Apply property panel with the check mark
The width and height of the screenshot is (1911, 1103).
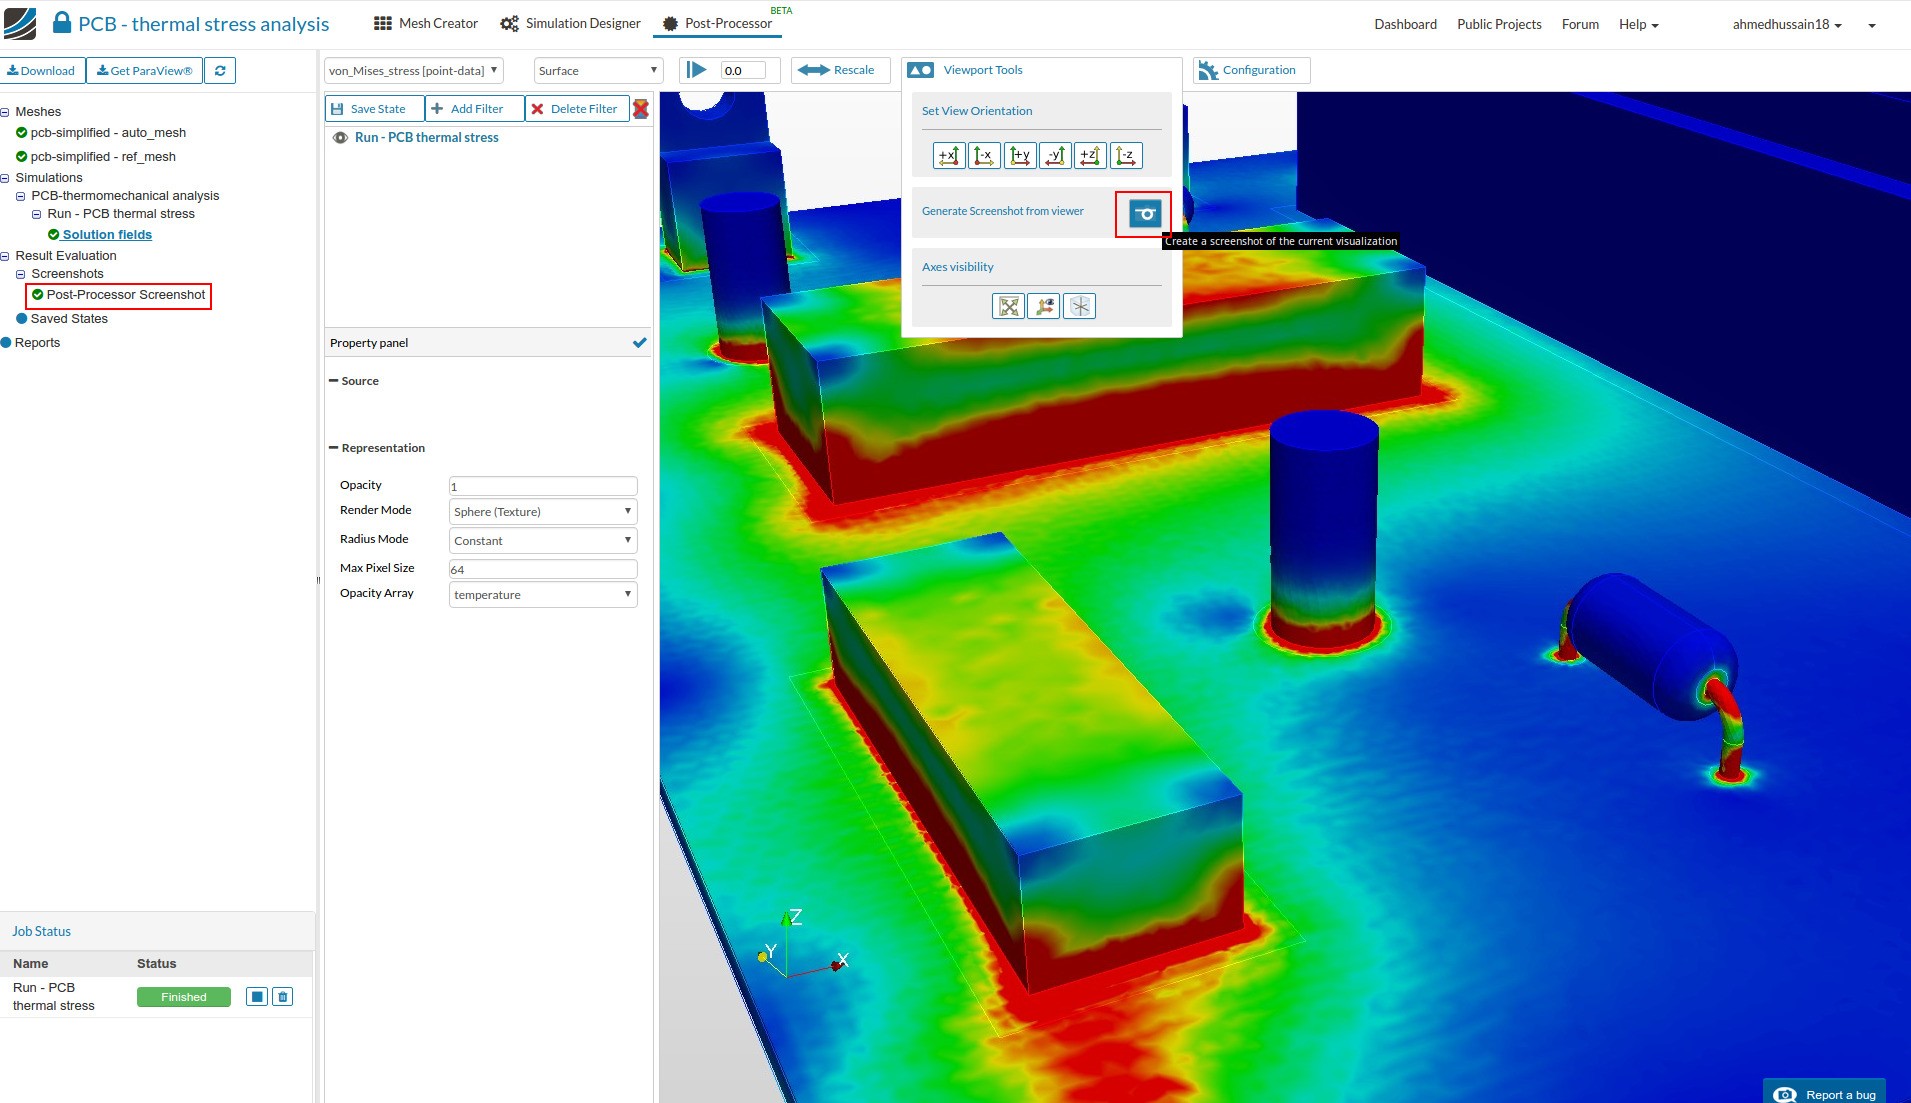640,343
